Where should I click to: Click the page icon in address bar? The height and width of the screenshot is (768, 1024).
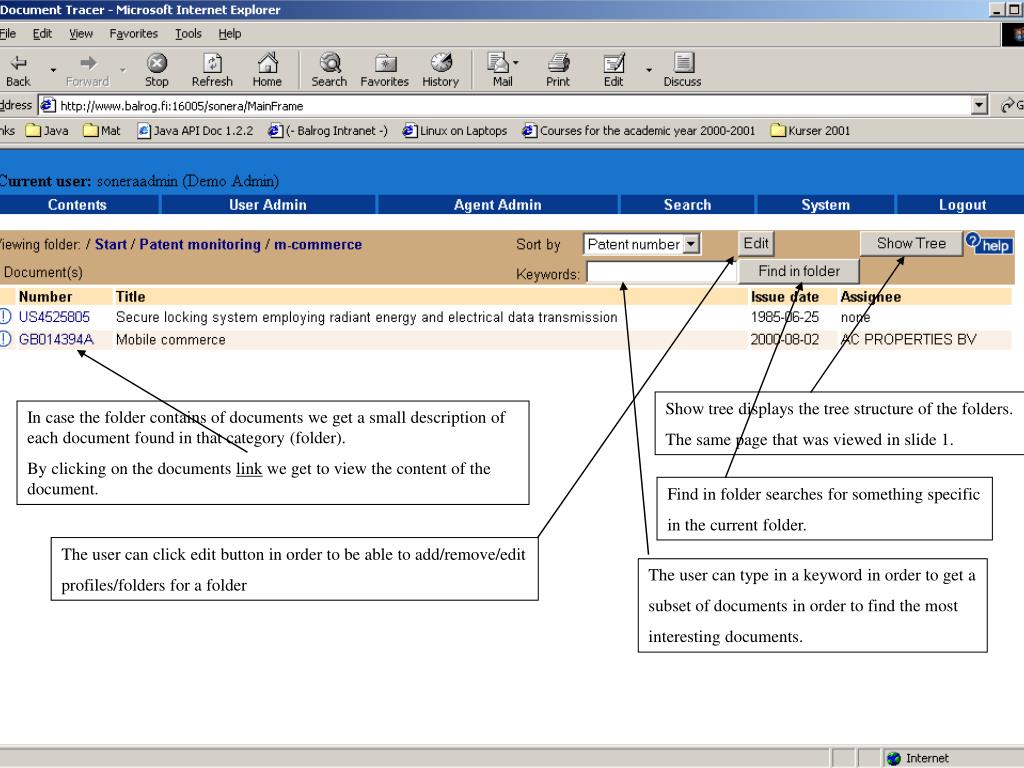(48, 105)
